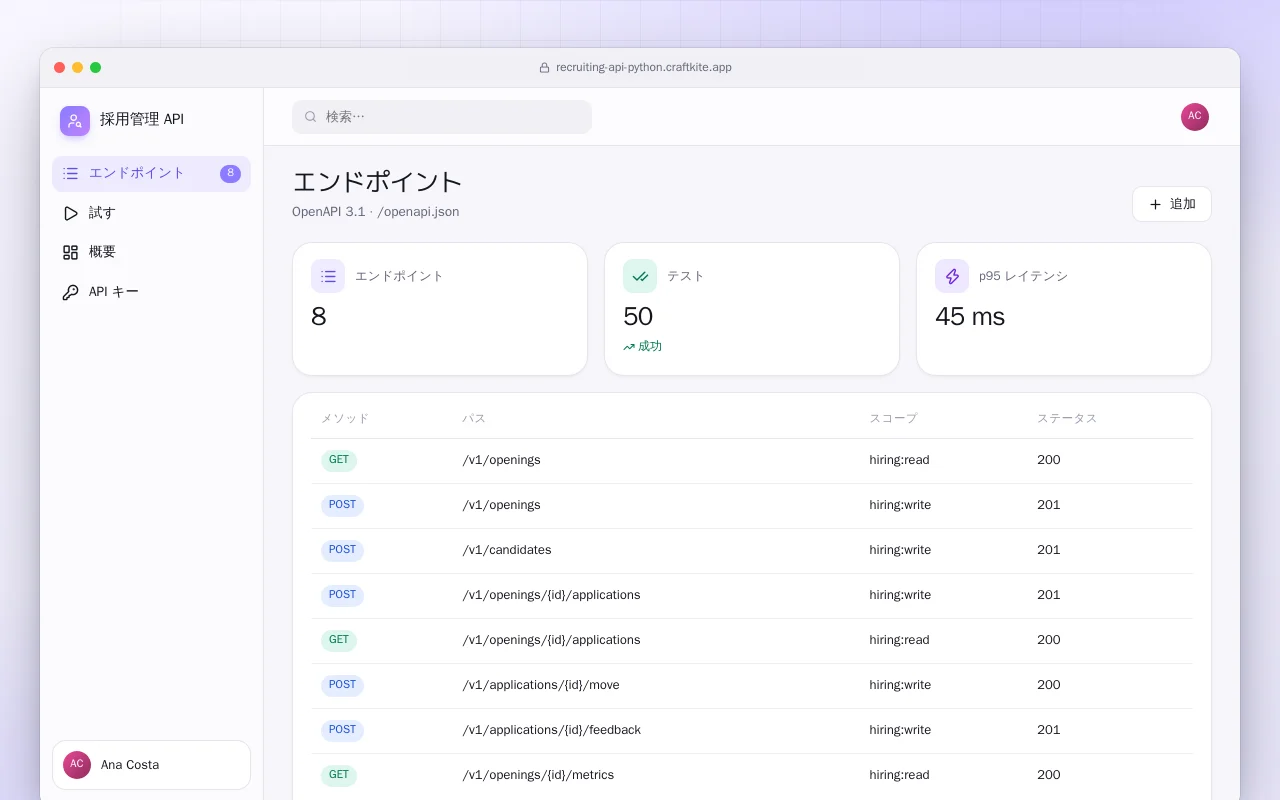This screenshot has width=1280, height=800.
Task: Click the double-check icon on the テスト card
Action: pyautogui.click(x=640, y=276)
